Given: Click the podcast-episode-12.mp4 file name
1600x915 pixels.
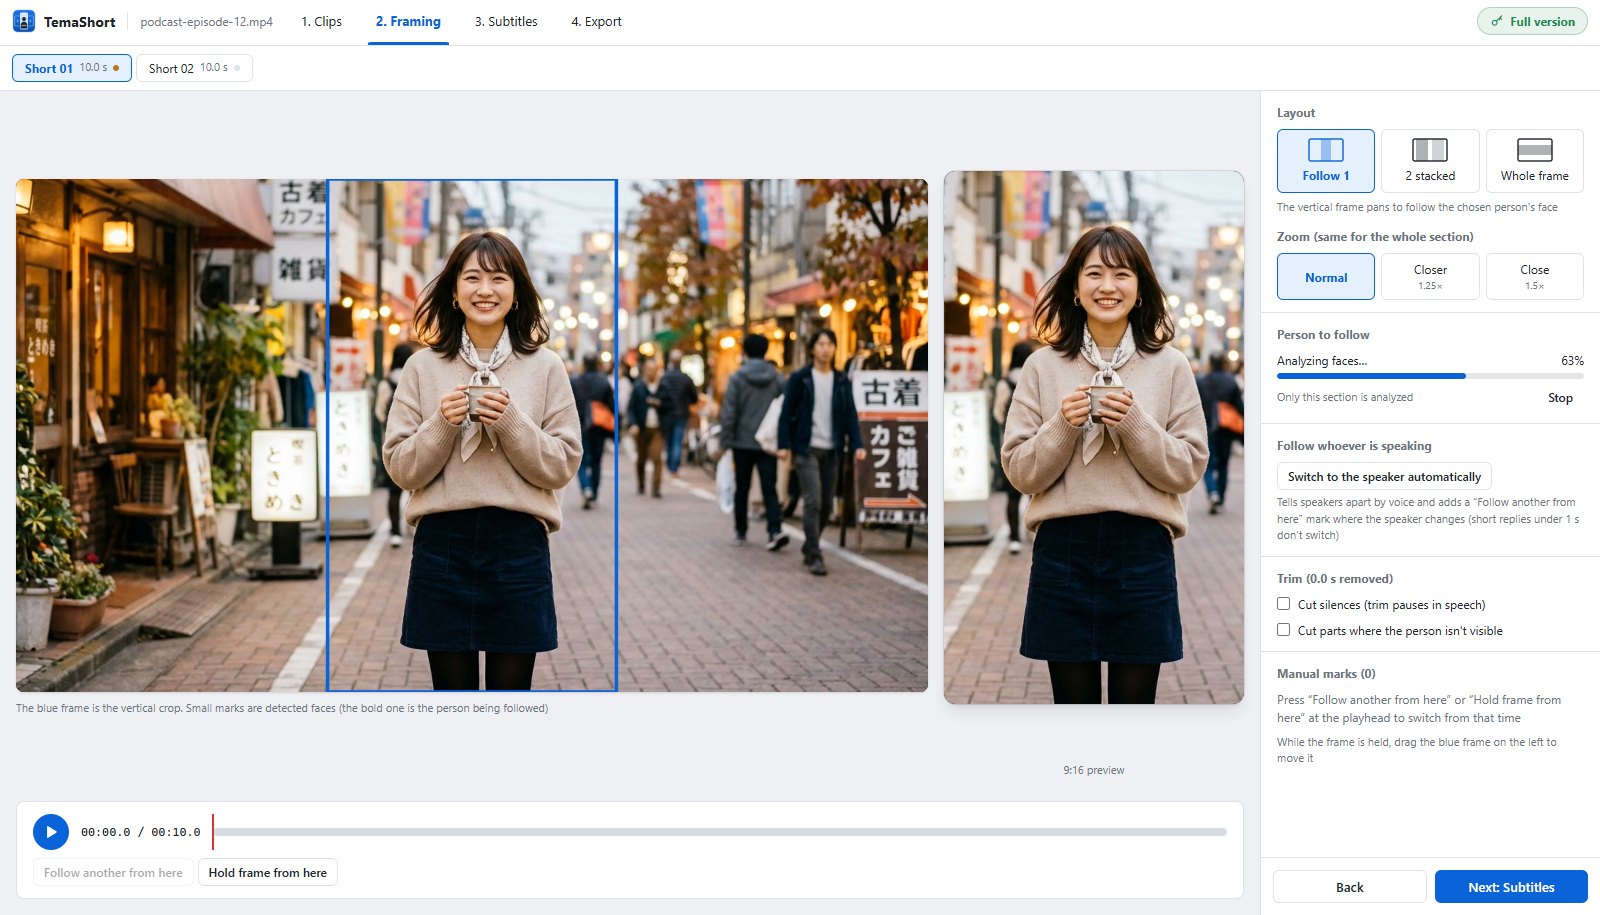Looking at the screenshot, I should pyautogui.click(x=206, y=22).
